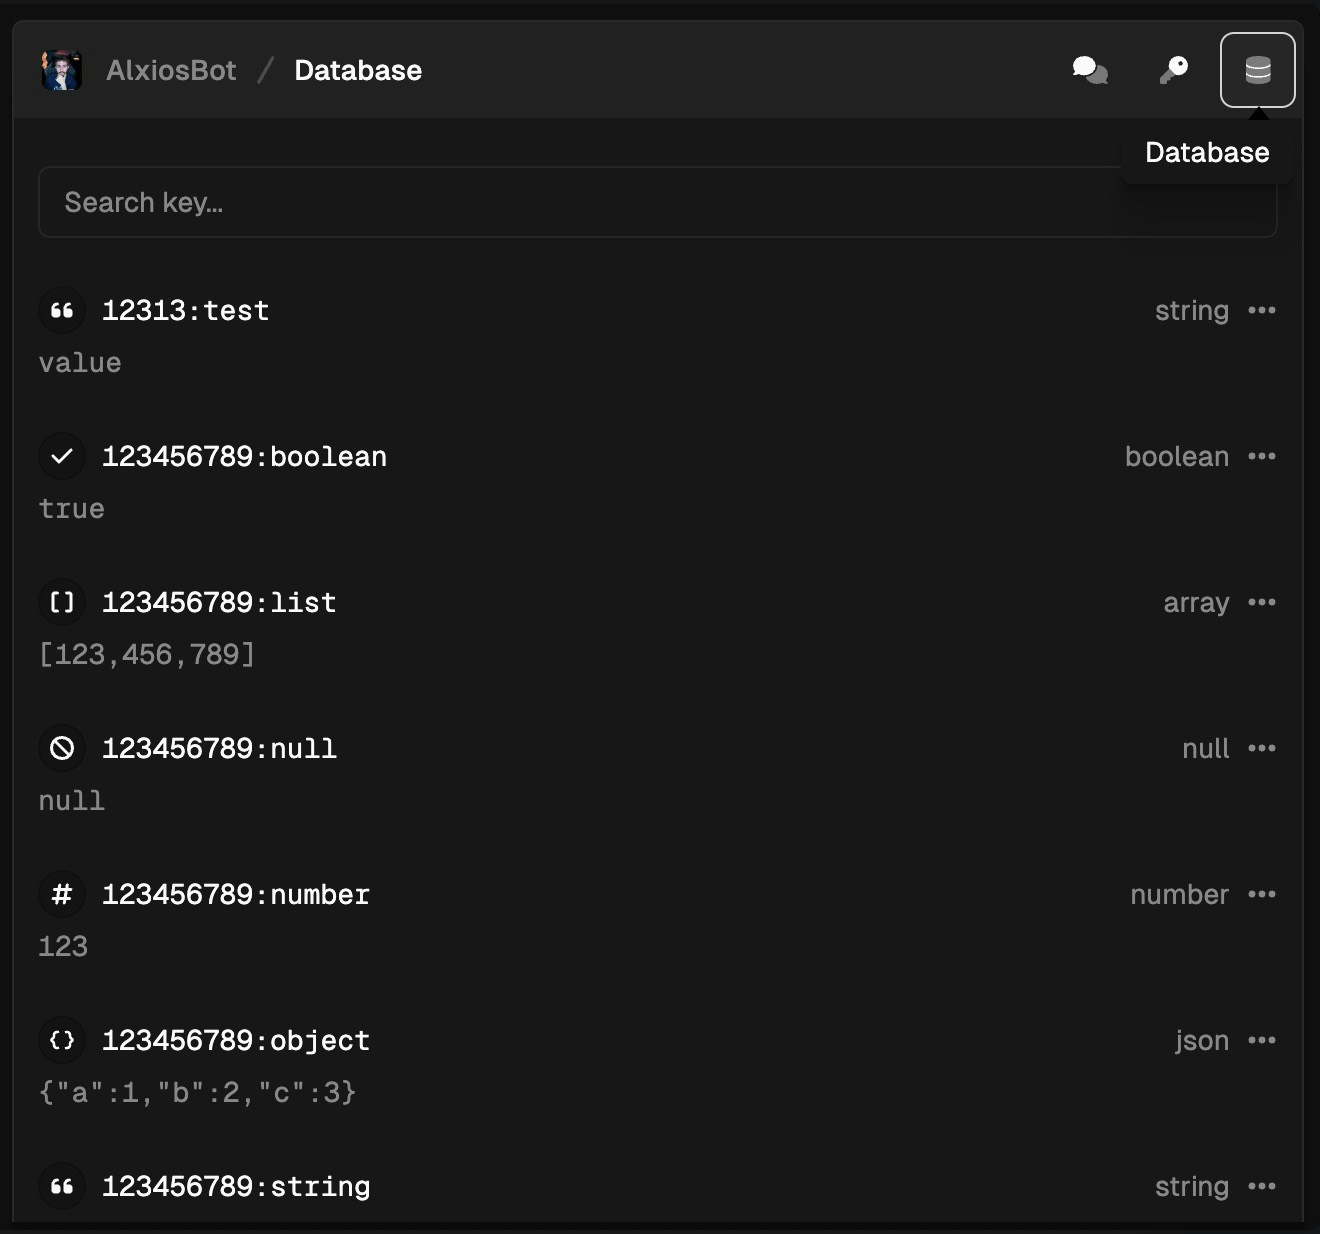Click the 'boolean' type label
This screenshot has height=1234, width=1320.
coord(1177,456)
